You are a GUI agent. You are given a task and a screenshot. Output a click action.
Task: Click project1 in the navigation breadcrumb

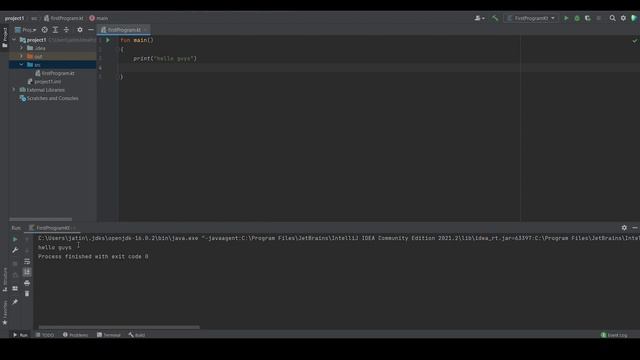(x=14, y=18)
